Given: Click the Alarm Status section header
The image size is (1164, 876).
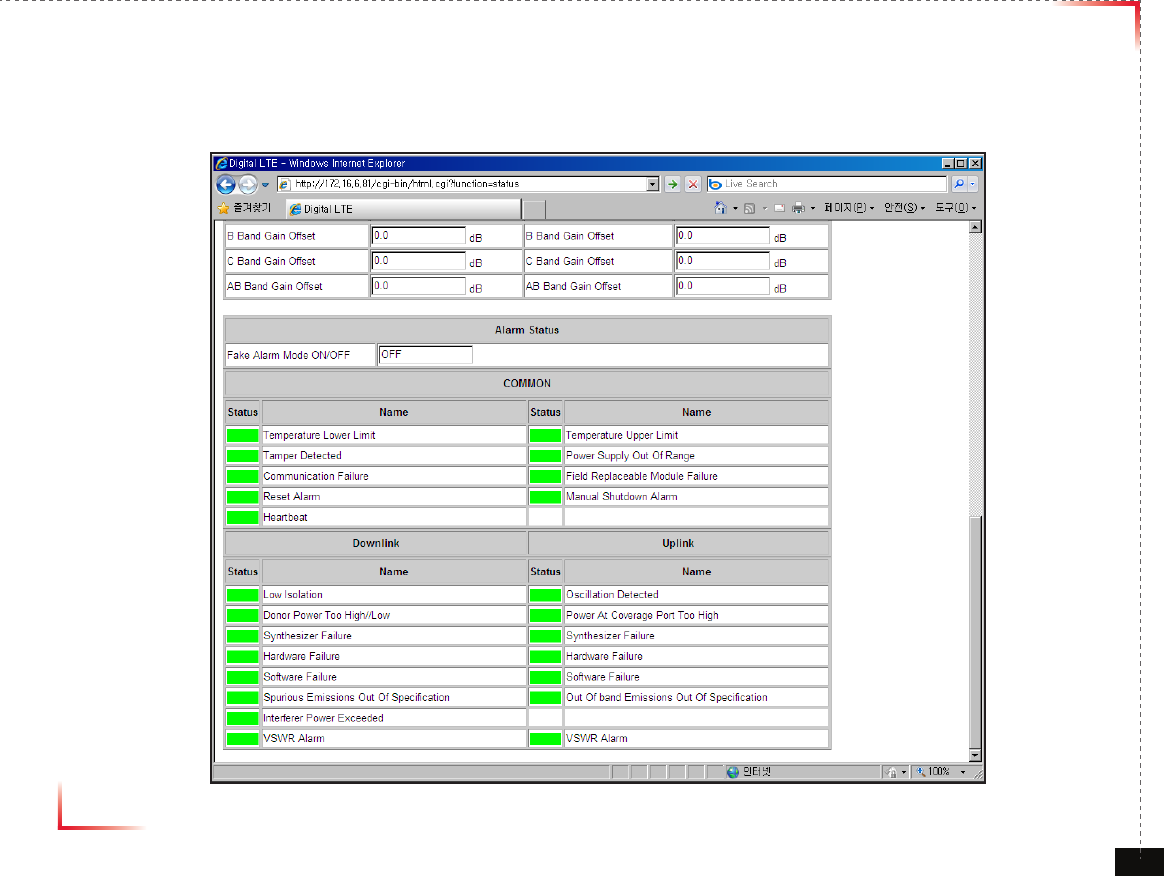Looking at the screenshot, I should click(x=527, y=330).
